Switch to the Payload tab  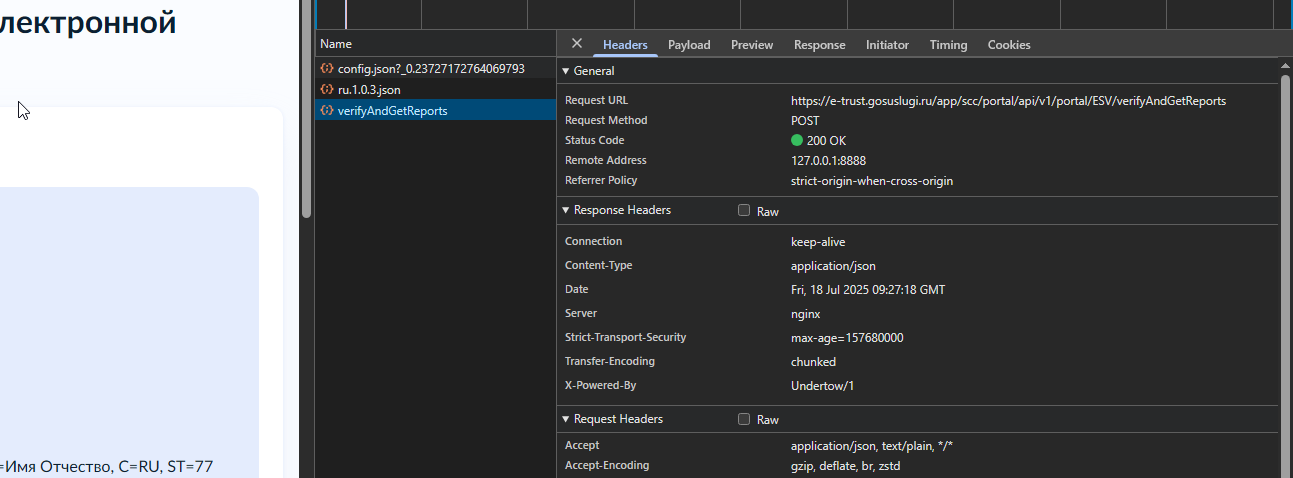(689, 45)
